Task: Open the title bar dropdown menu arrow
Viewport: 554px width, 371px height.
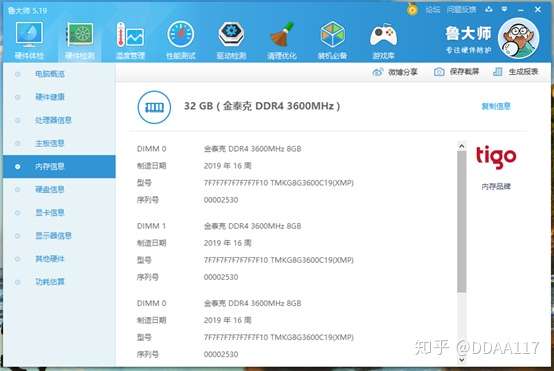Action: (x=505, y=10)
